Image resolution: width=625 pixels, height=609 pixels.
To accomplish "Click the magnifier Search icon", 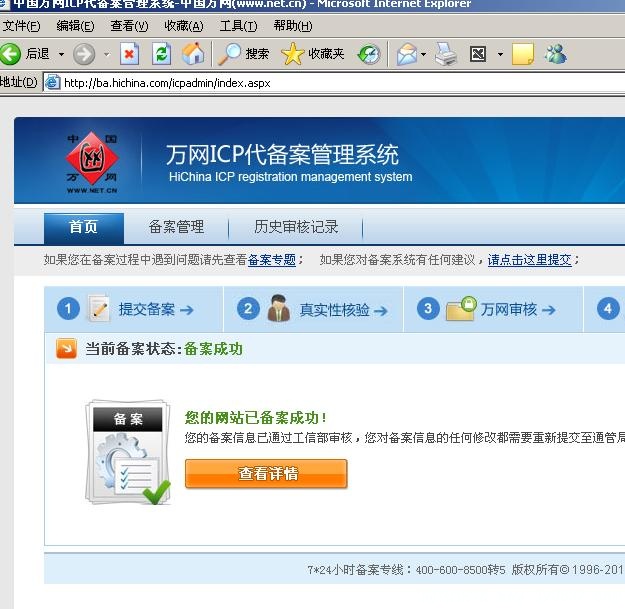I will [229, 54].
